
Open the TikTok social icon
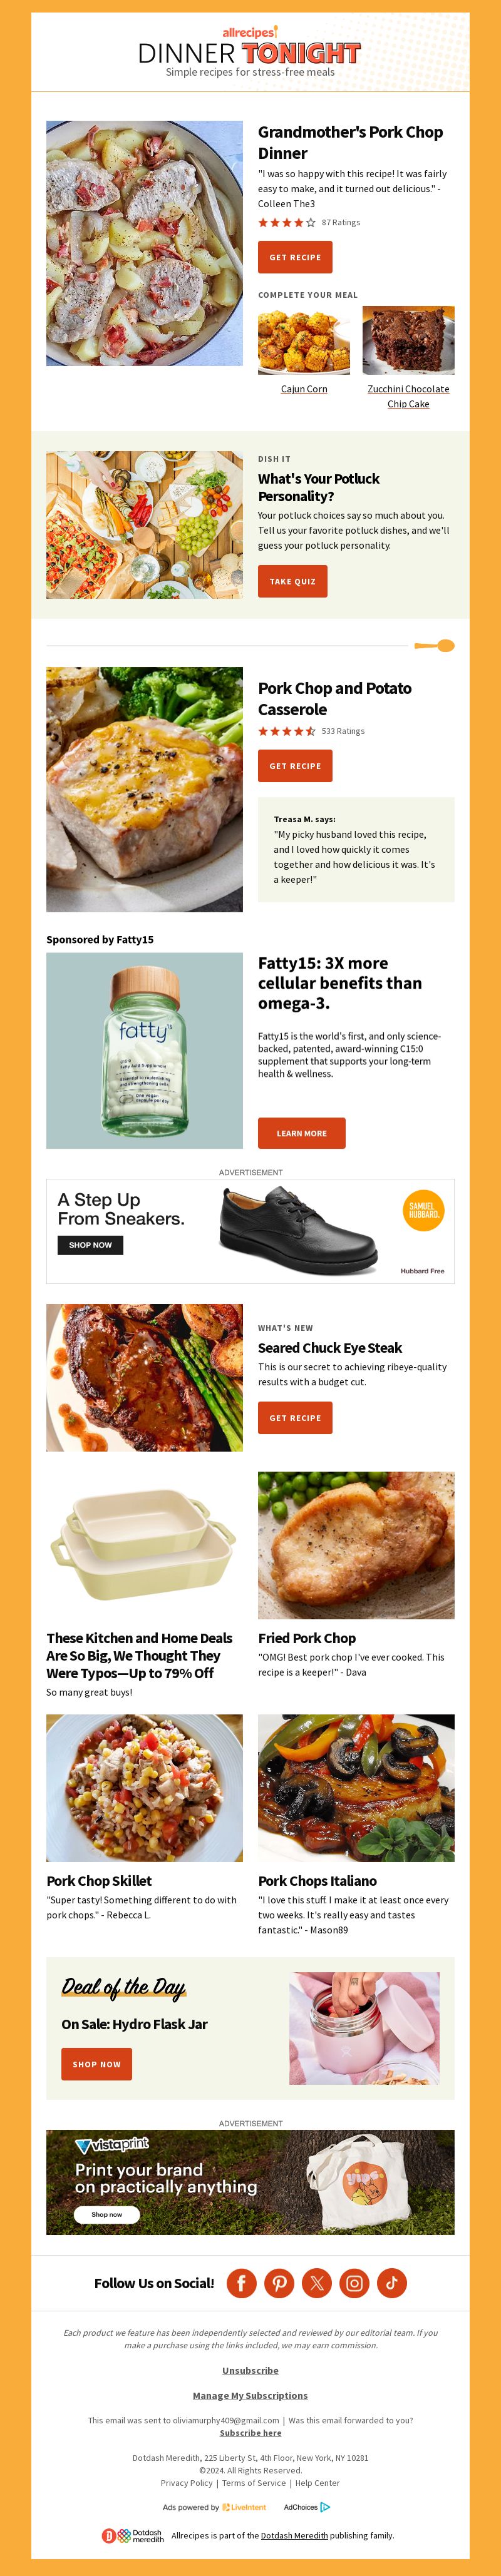[x=392, y=2282]
